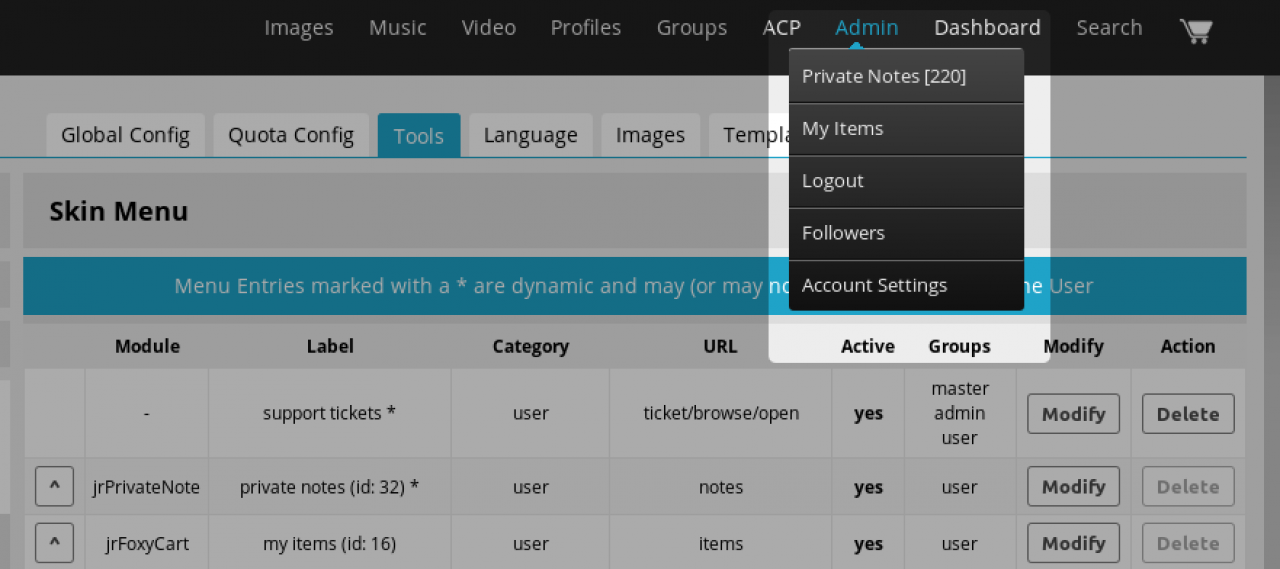Switch to the Global Config tab
The height and width of the screenshot is (569, 1280).
125,135
